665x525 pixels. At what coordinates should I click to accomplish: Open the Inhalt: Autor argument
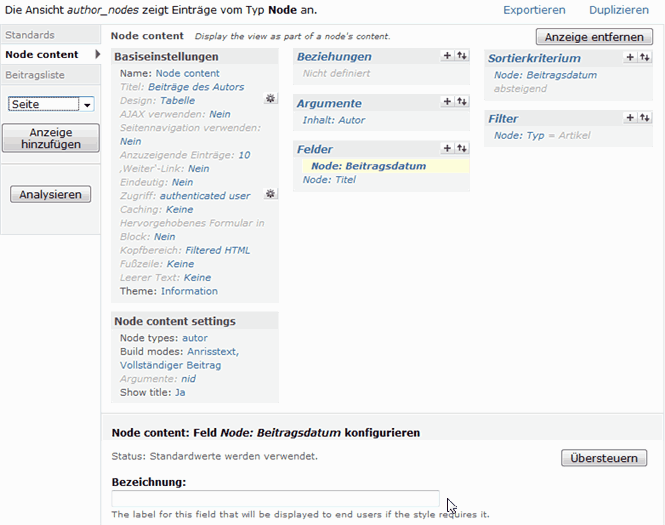point(334,120)
